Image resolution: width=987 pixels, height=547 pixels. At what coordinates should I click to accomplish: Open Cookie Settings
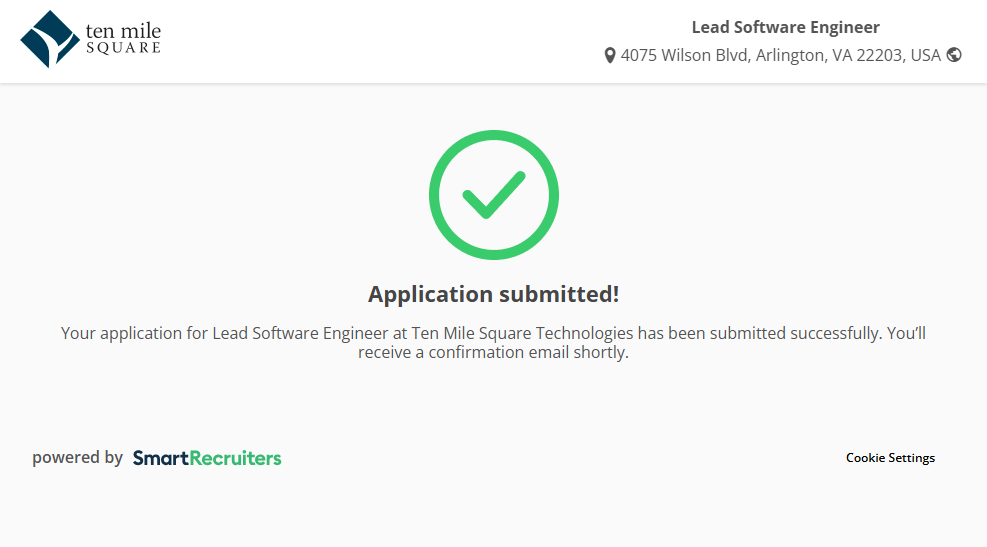click(890, 458)
